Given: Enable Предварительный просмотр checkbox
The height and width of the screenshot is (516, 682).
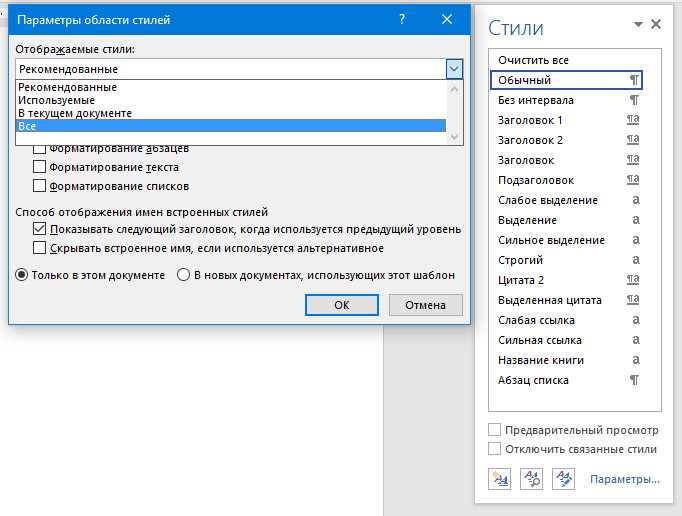Looking at the screenshot, I should pos(495,430).
